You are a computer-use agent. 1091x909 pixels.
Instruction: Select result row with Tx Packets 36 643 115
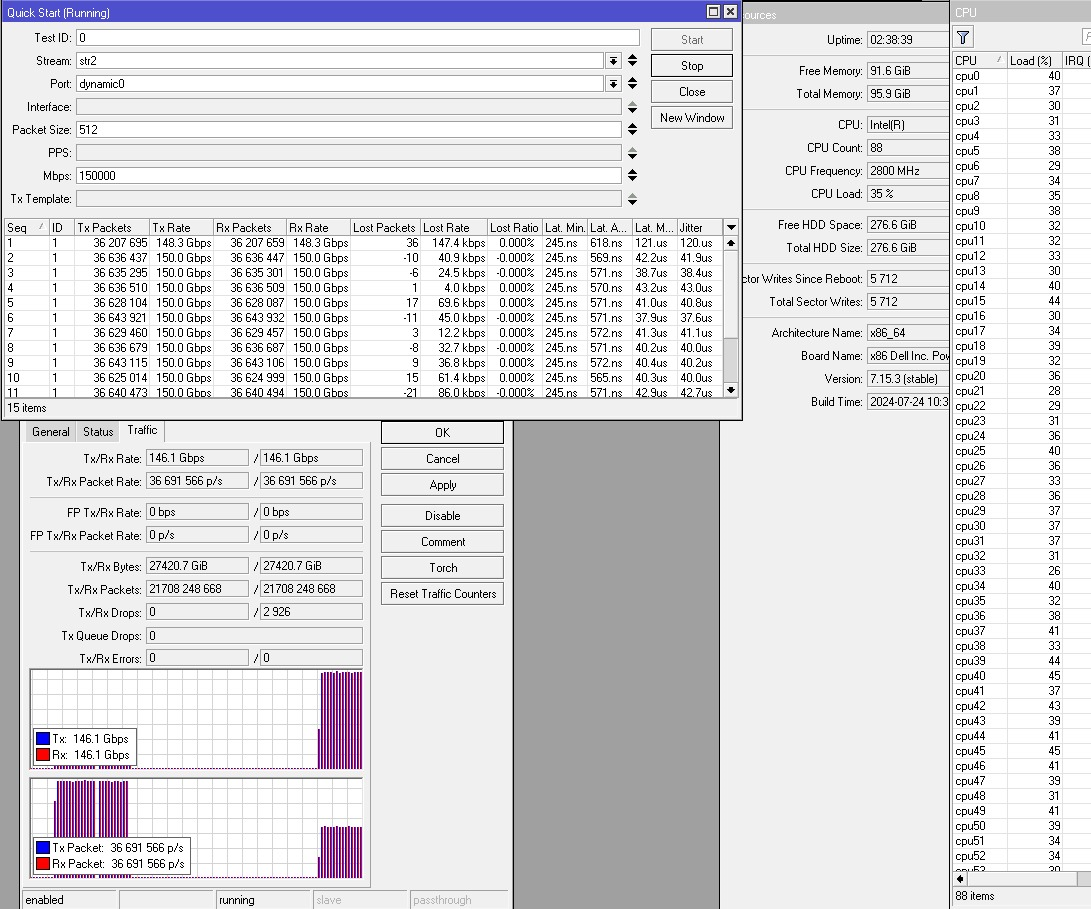click(363, 363)
